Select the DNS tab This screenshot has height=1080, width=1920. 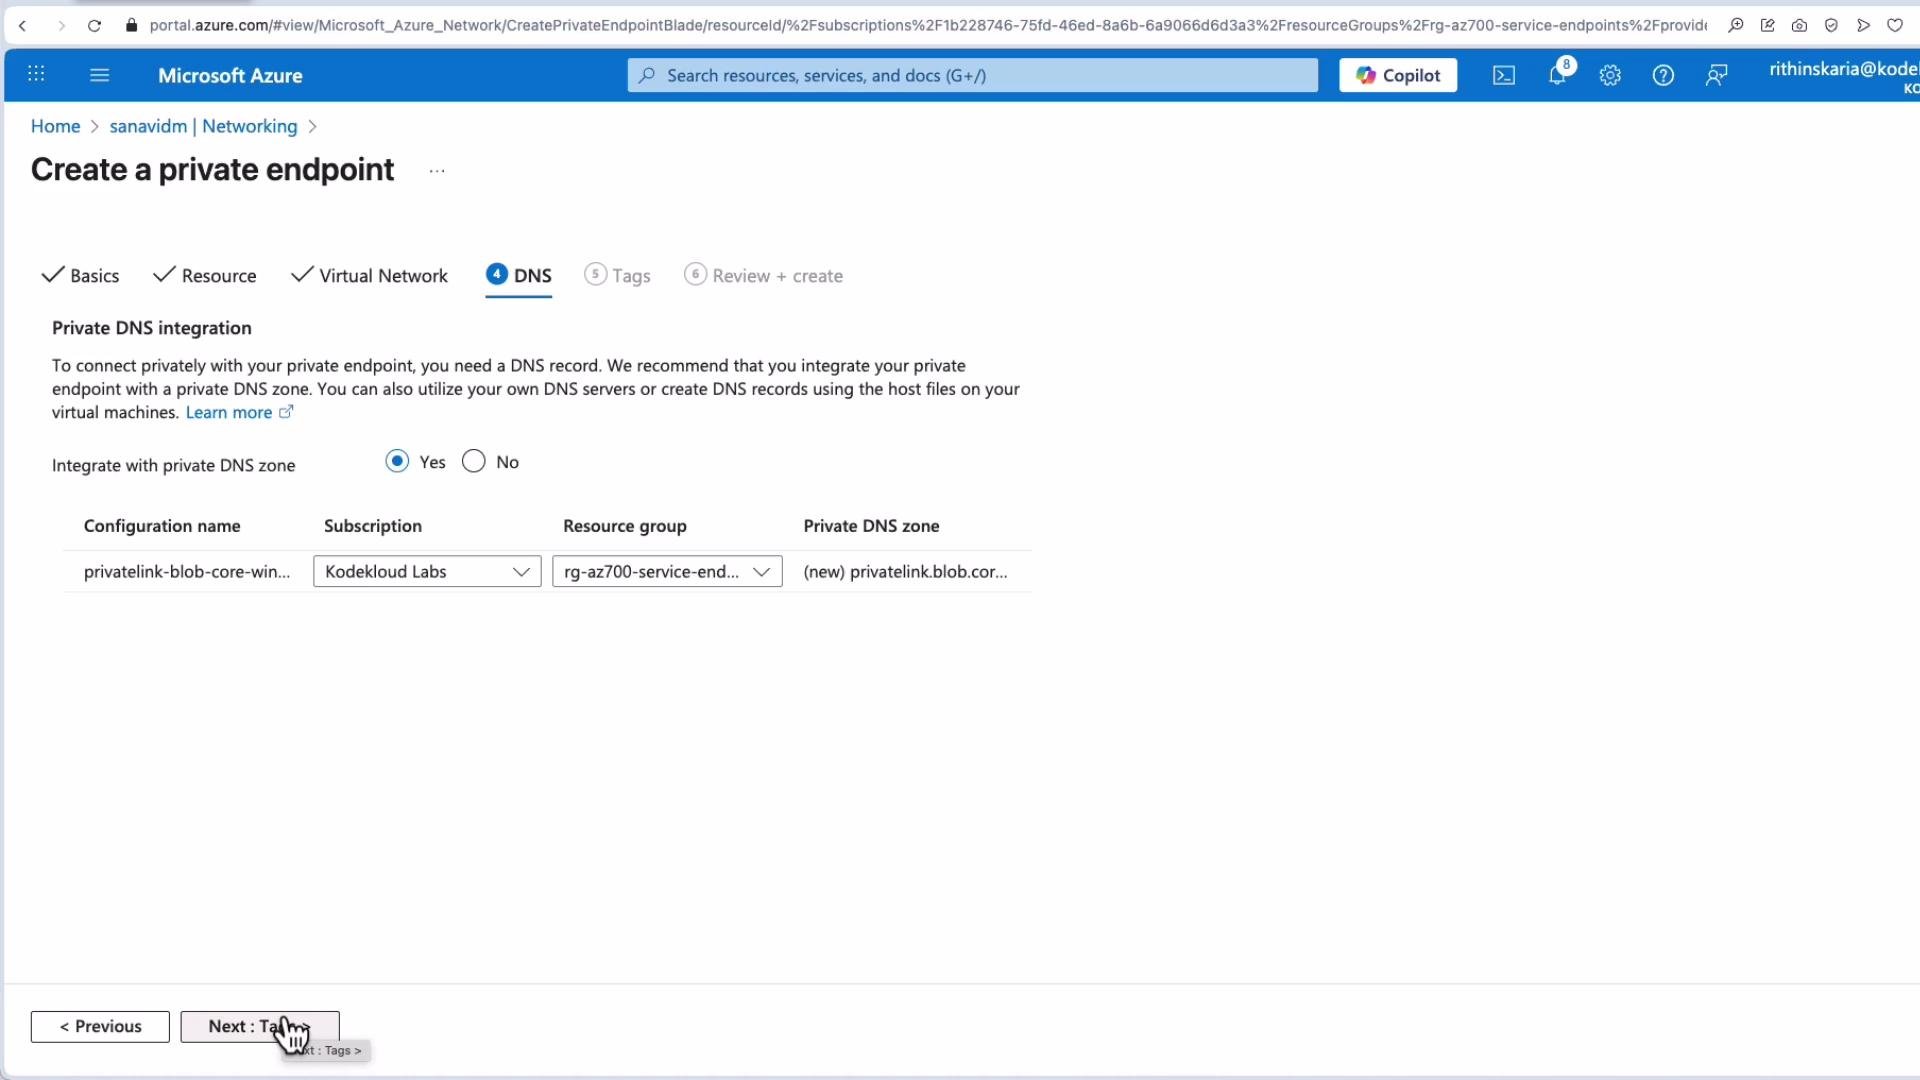519,276
